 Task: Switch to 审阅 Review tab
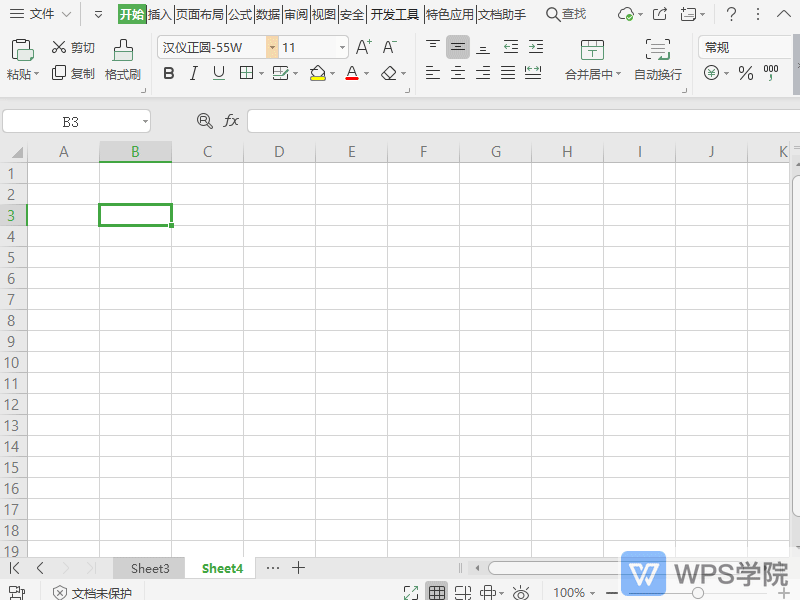pyautogui.click(x=296, y=14)
